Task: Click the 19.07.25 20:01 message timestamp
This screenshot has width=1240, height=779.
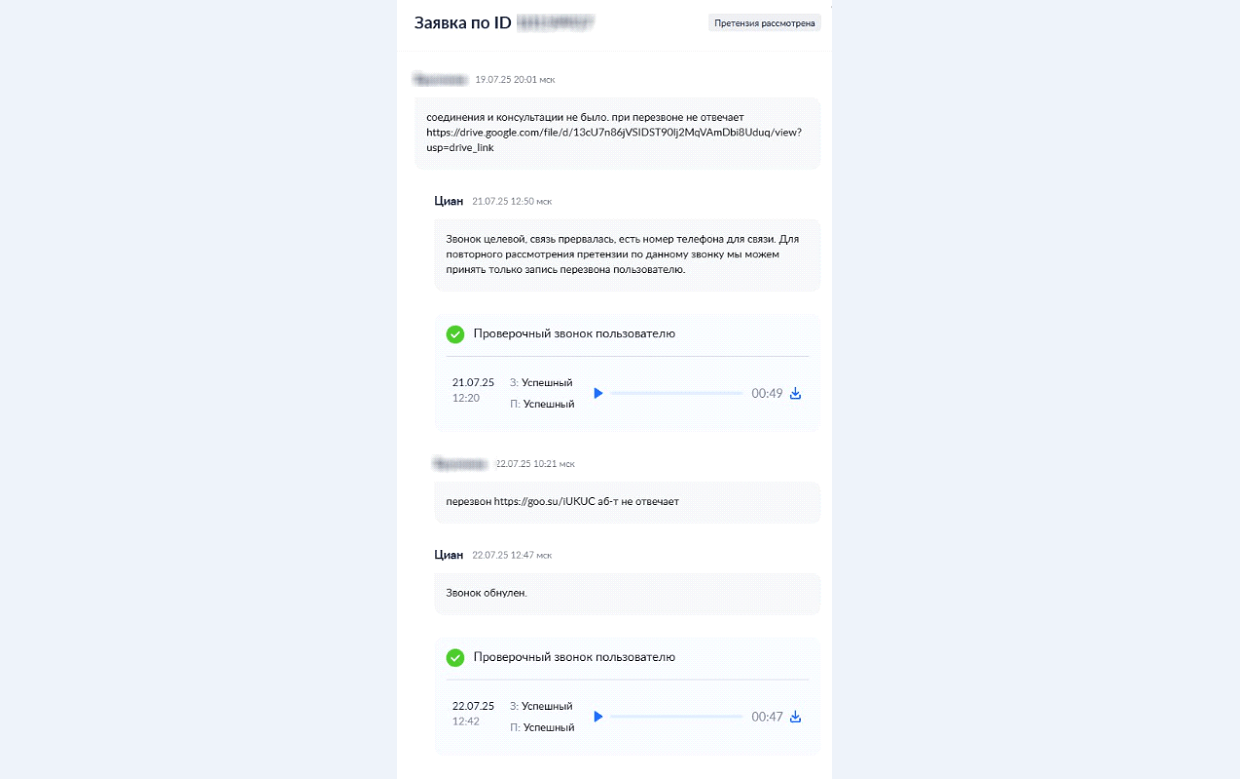Action: (515, 79)
